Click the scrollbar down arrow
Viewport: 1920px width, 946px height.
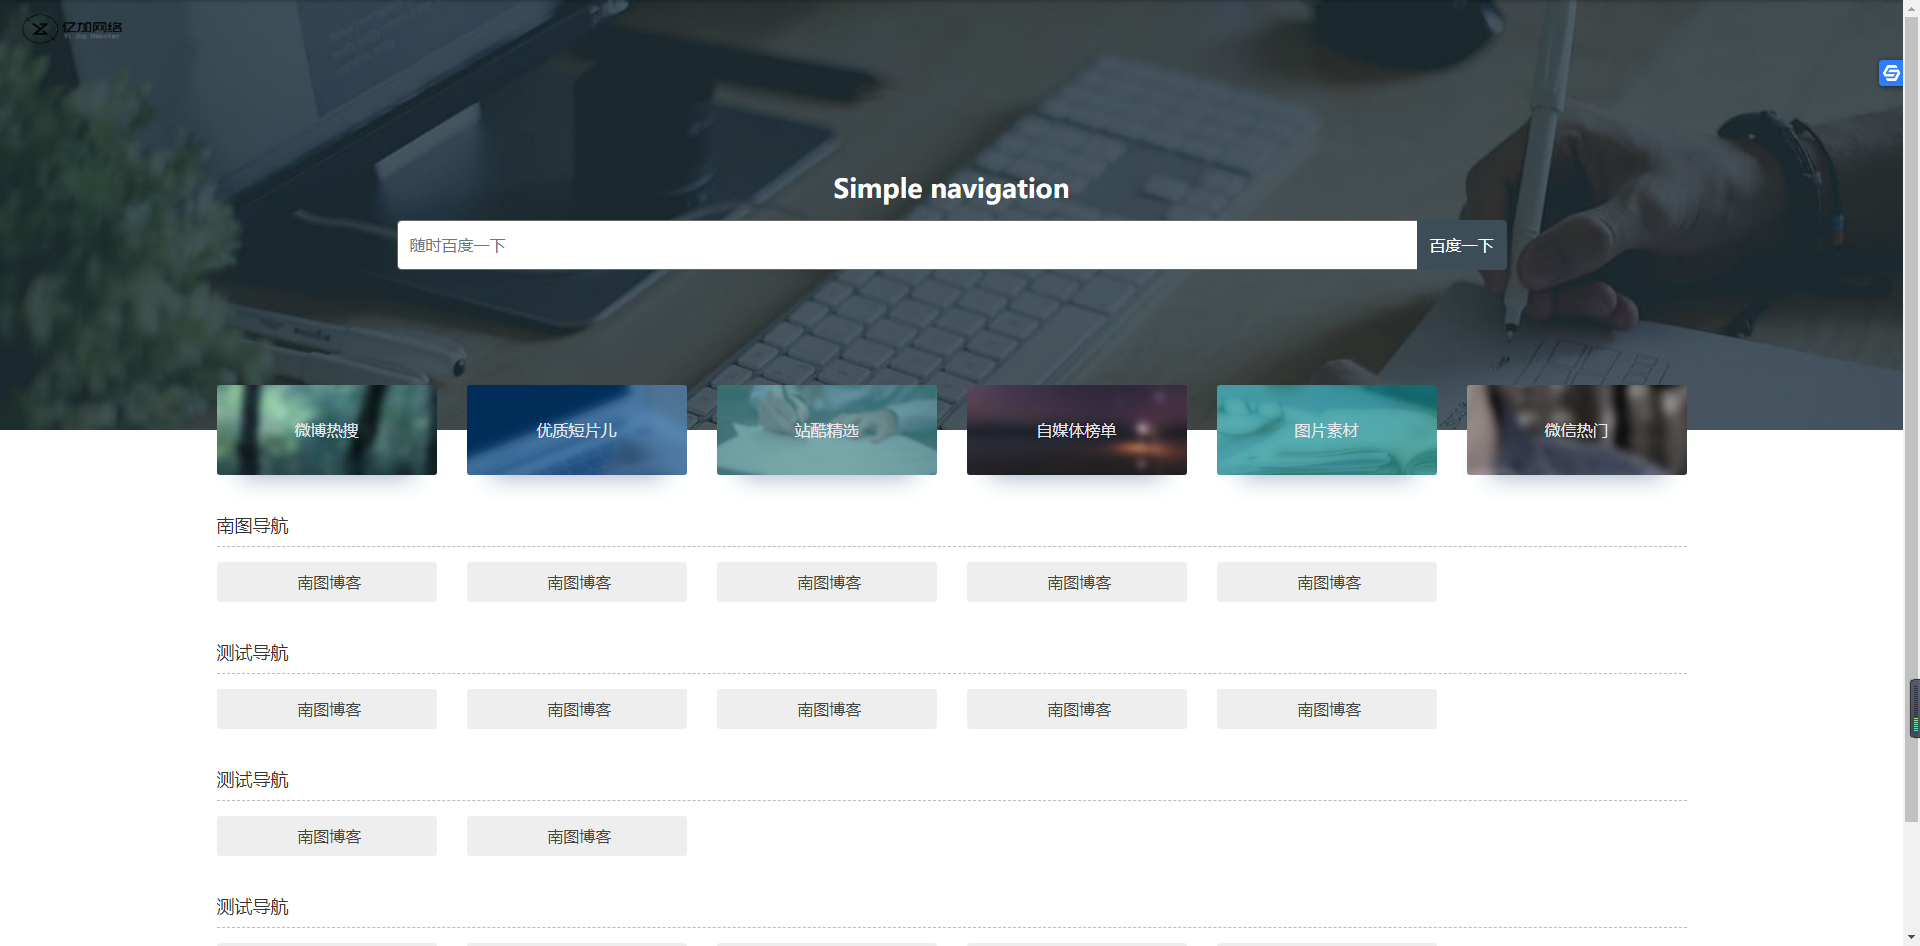click(x=1911, y=937)
